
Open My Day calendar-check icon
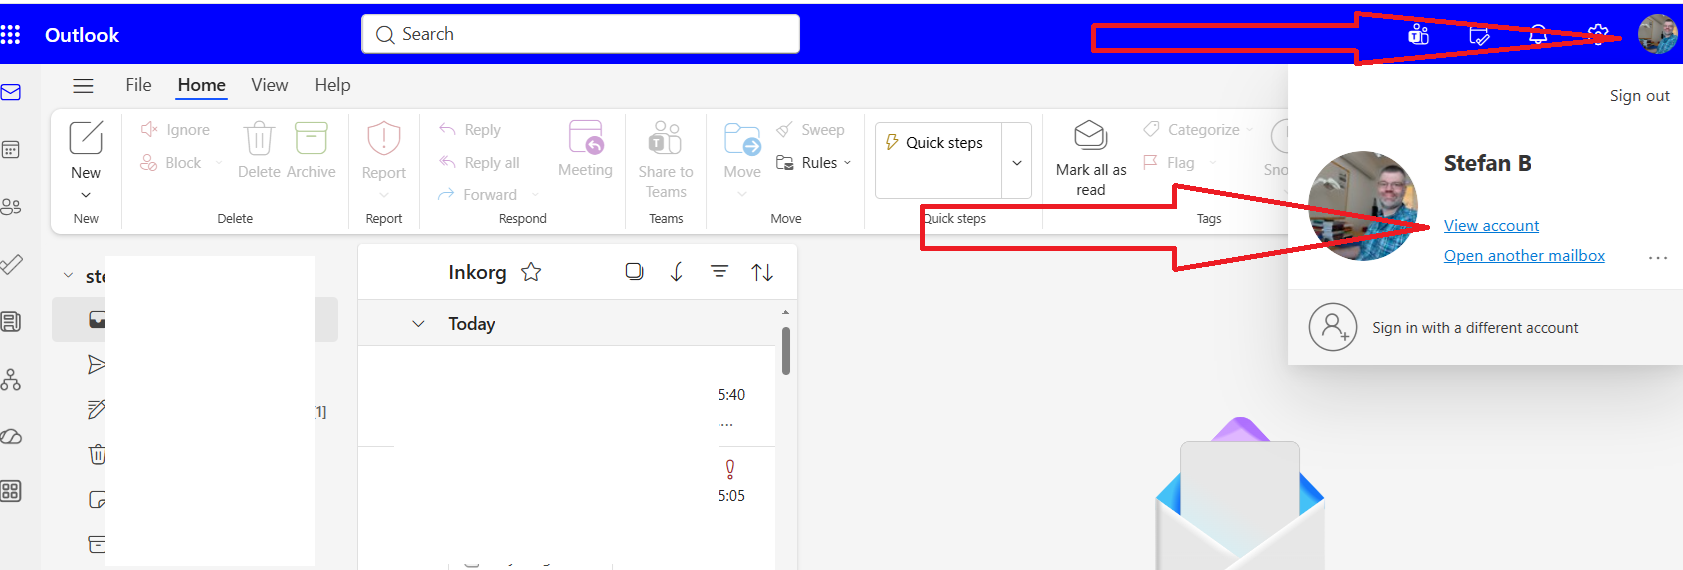coord(1479,35)
